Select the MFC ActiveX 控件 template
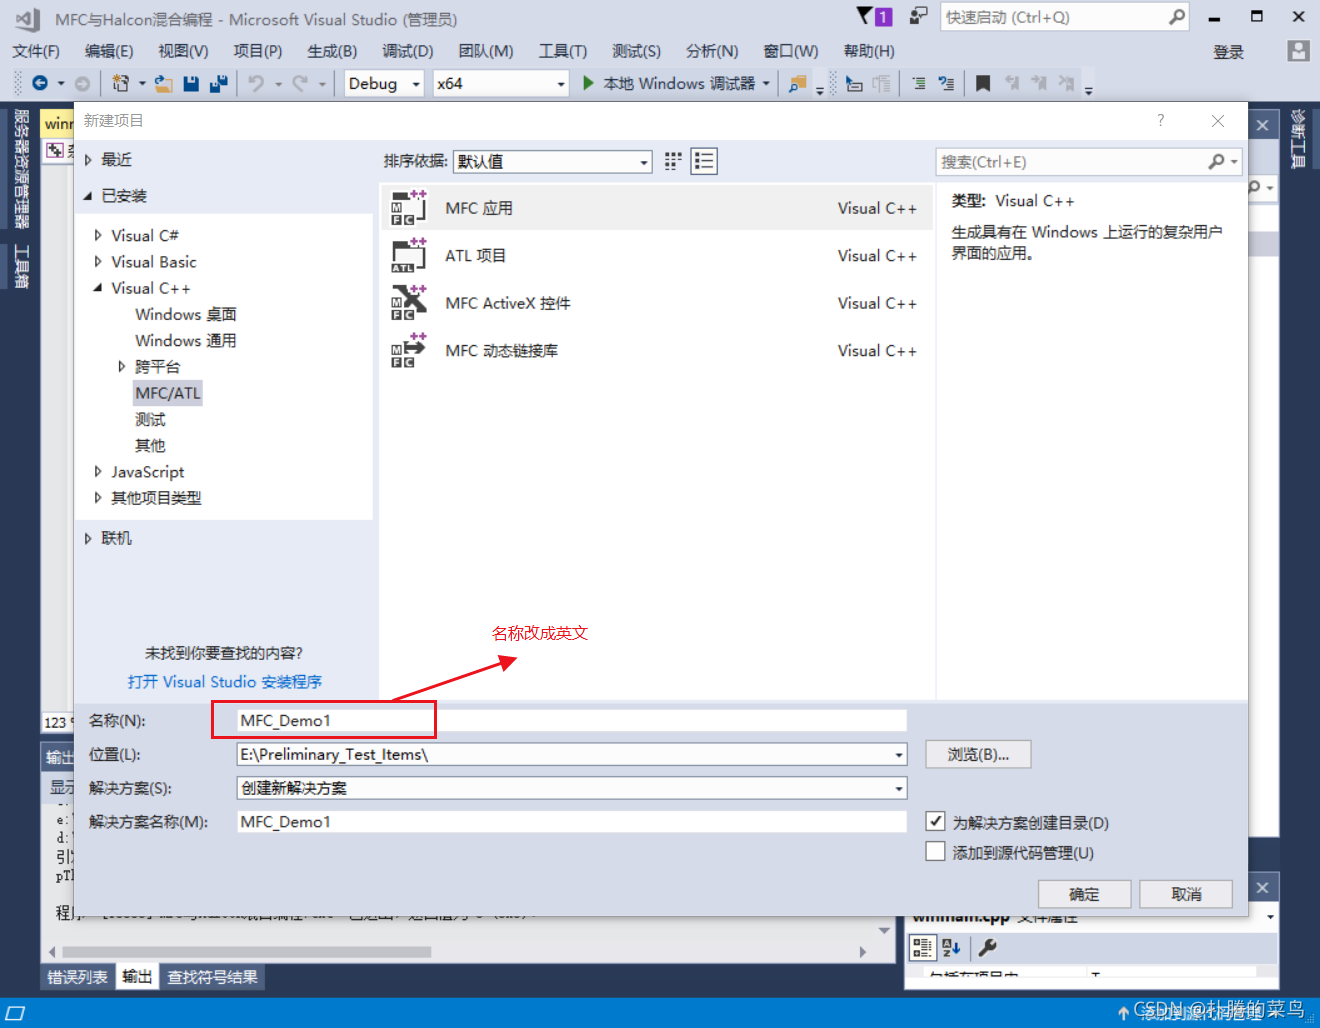1320x1028 pixels. pyautogui.click(x=656, y=303)
